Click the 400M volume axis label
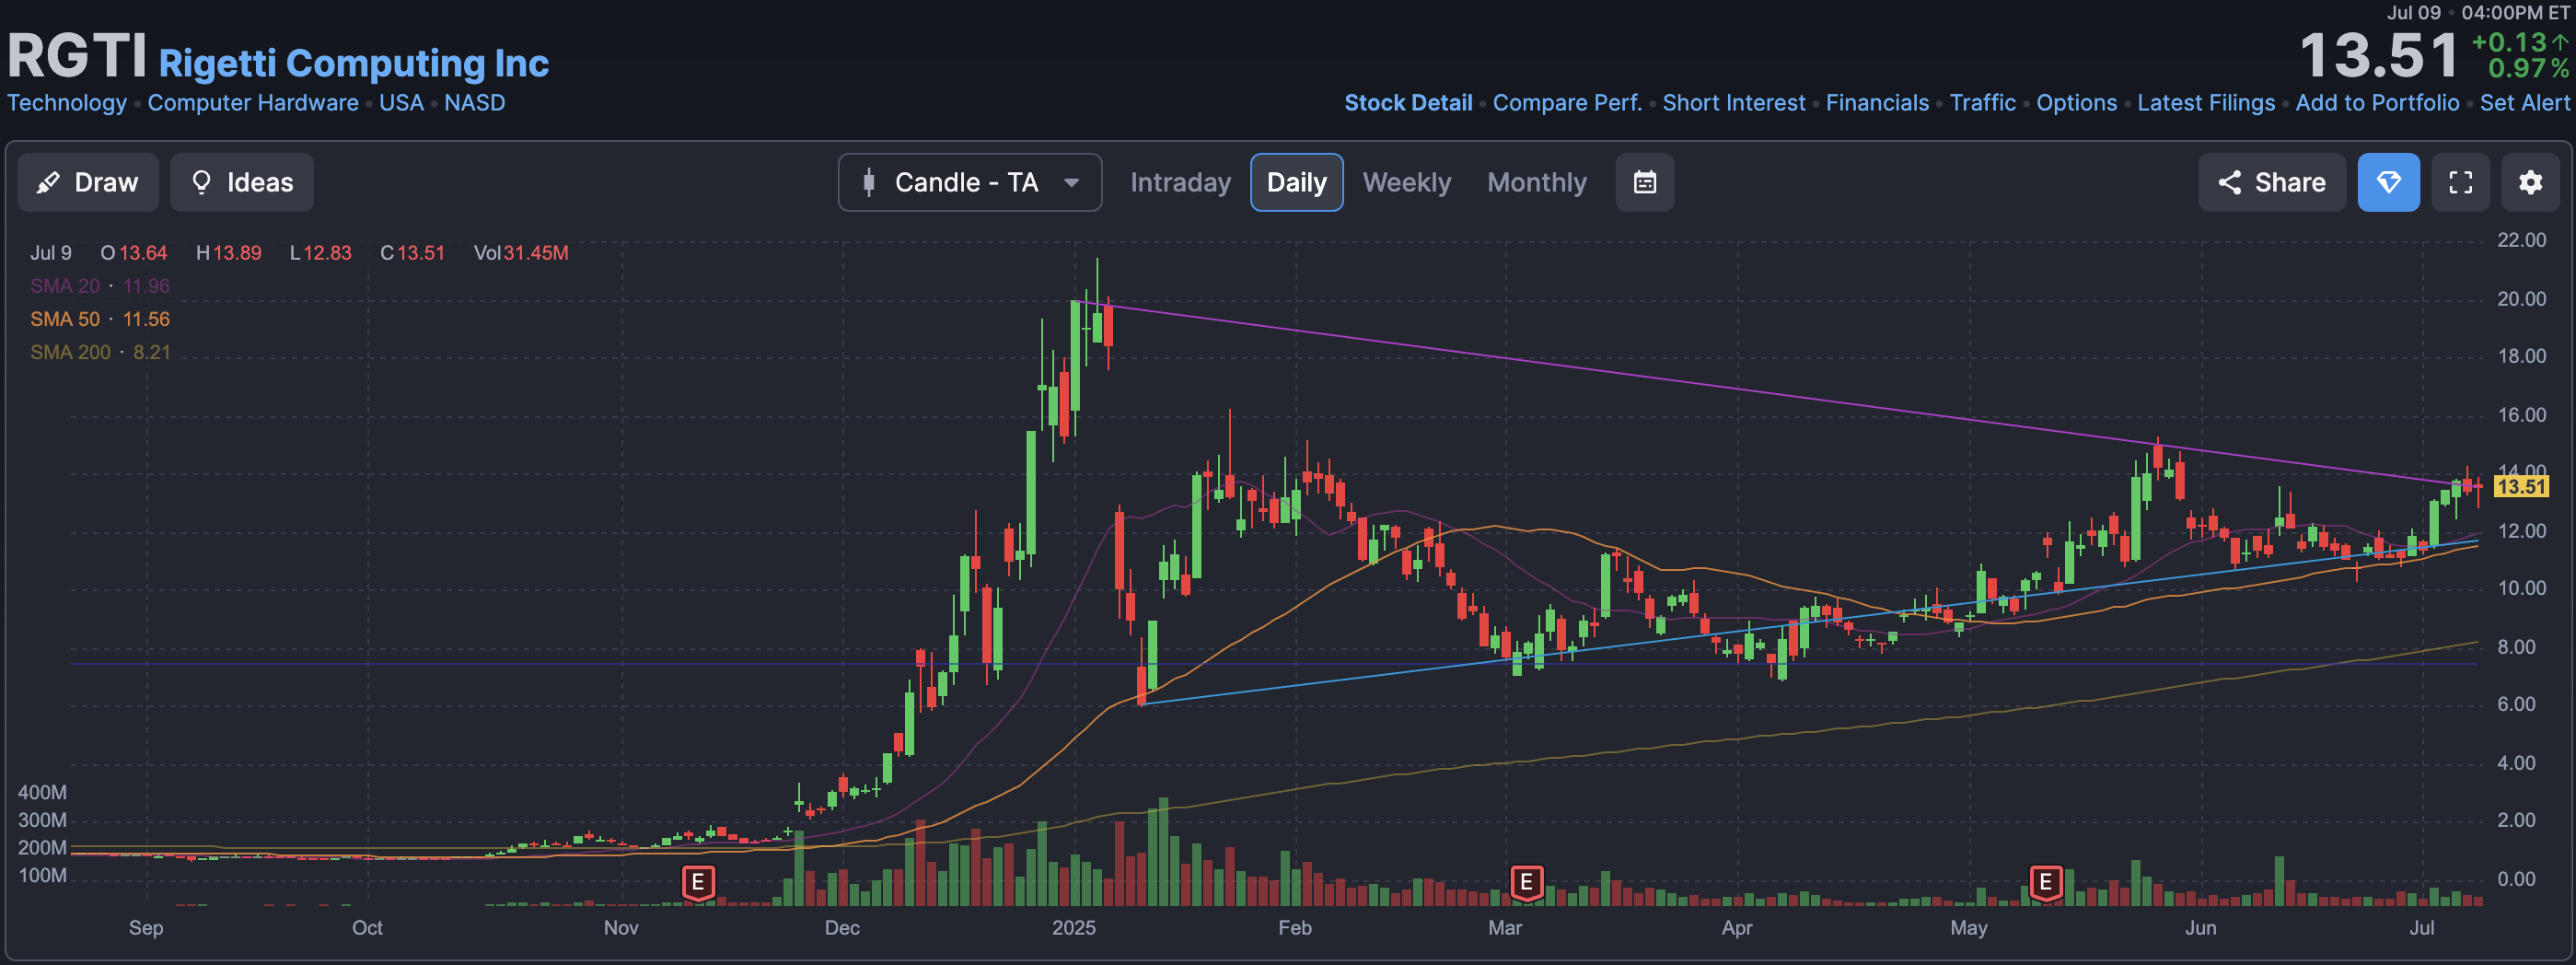The image size is (2576, 965). (x=42, y=793)
